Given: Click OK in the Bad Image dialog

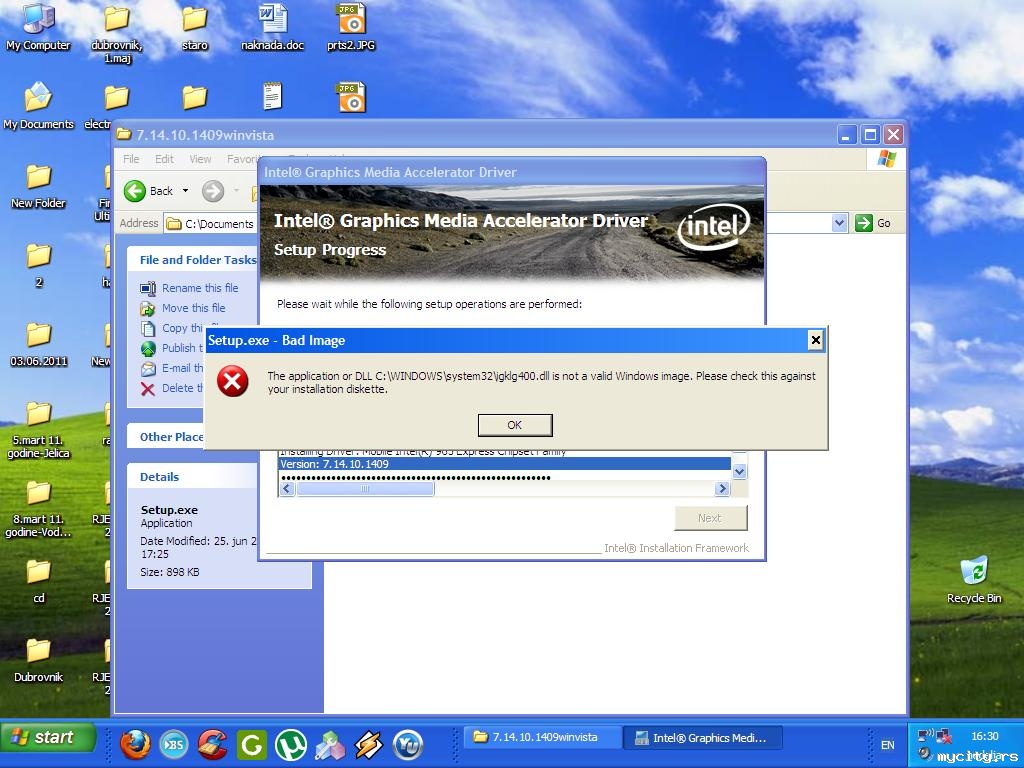Looking at the screenshot, I should point(515,425).
